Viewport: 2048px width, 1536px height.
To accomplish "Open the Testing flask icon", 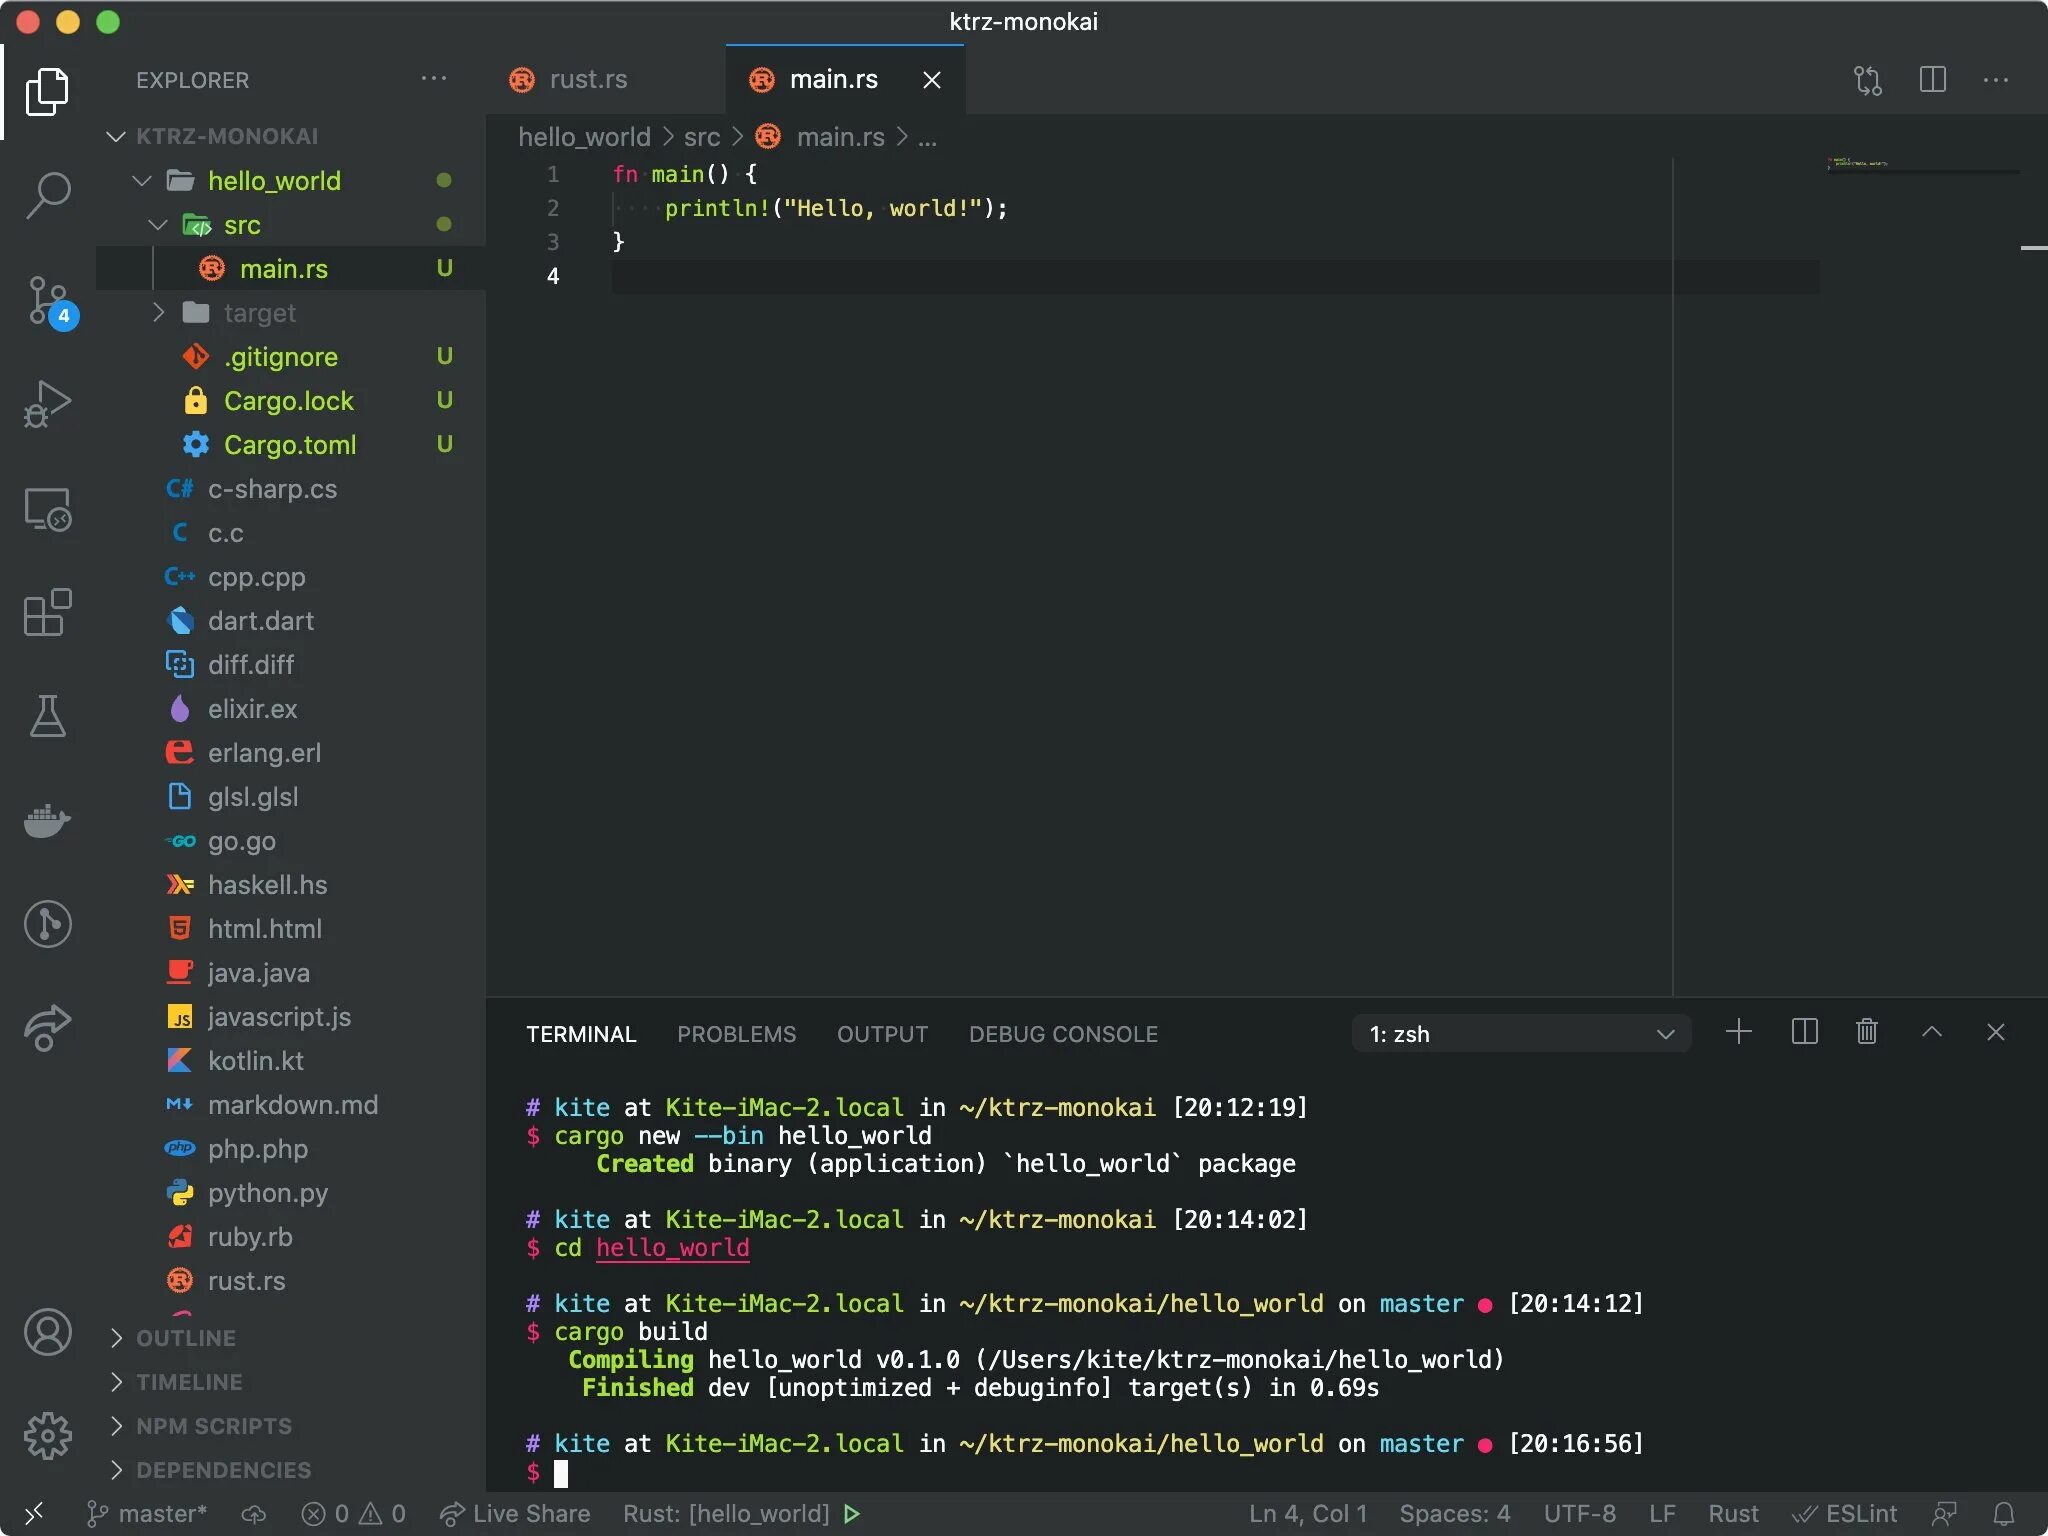I will coord(47,716).
